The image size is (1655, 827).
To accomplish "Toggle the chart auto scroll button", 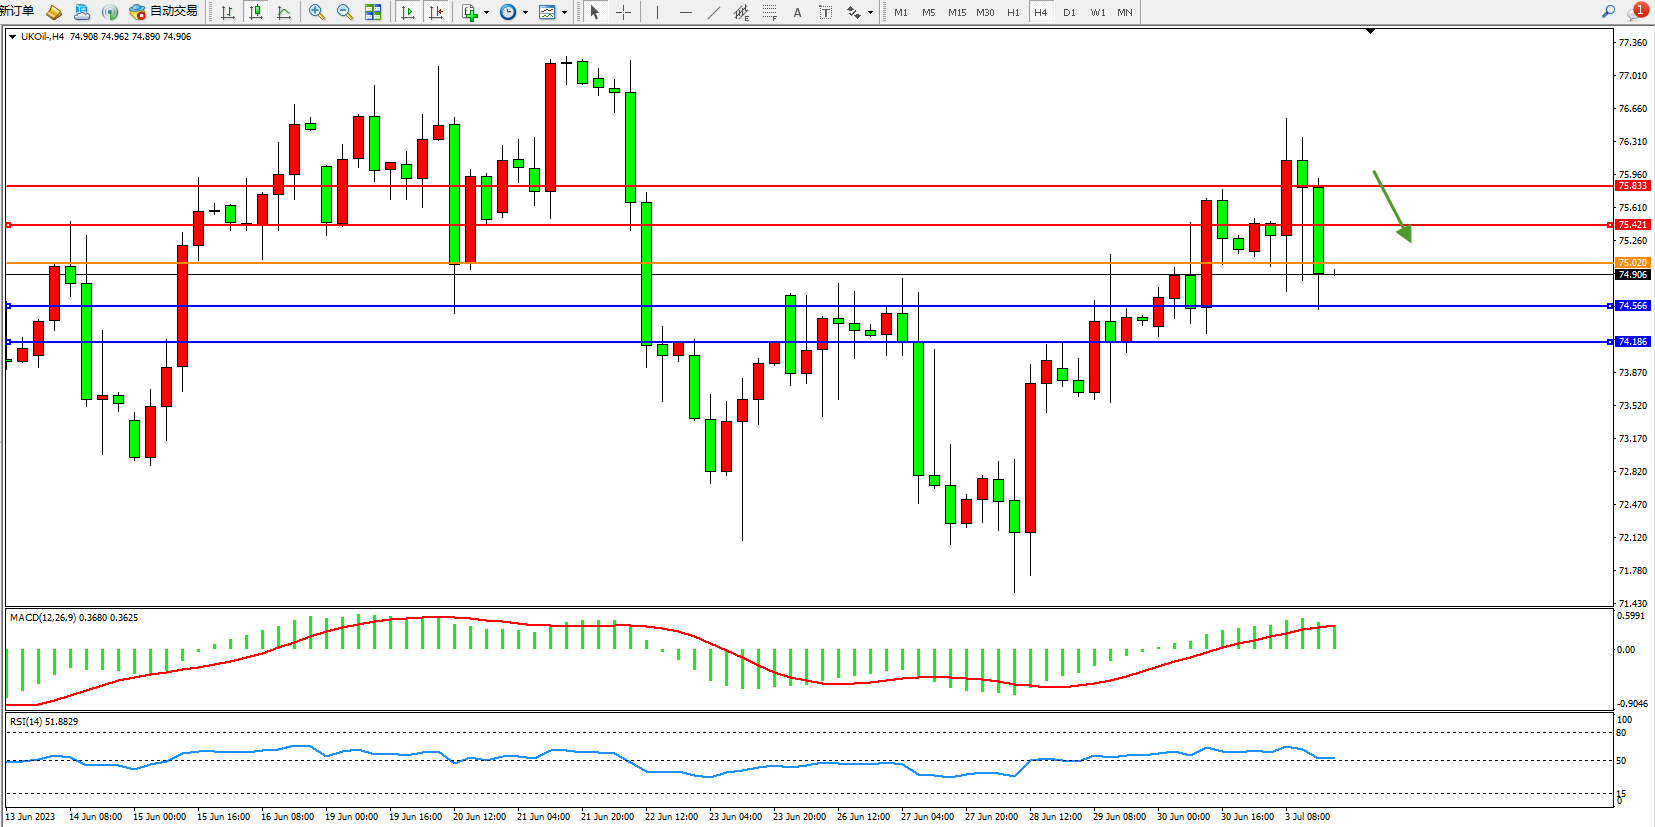I will (408, 12).
